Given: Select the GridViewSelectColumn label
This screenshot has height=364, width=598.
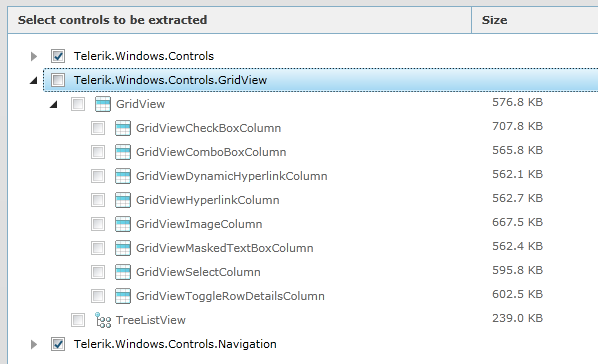Looking at the screenshot, I should coord(198,272).
